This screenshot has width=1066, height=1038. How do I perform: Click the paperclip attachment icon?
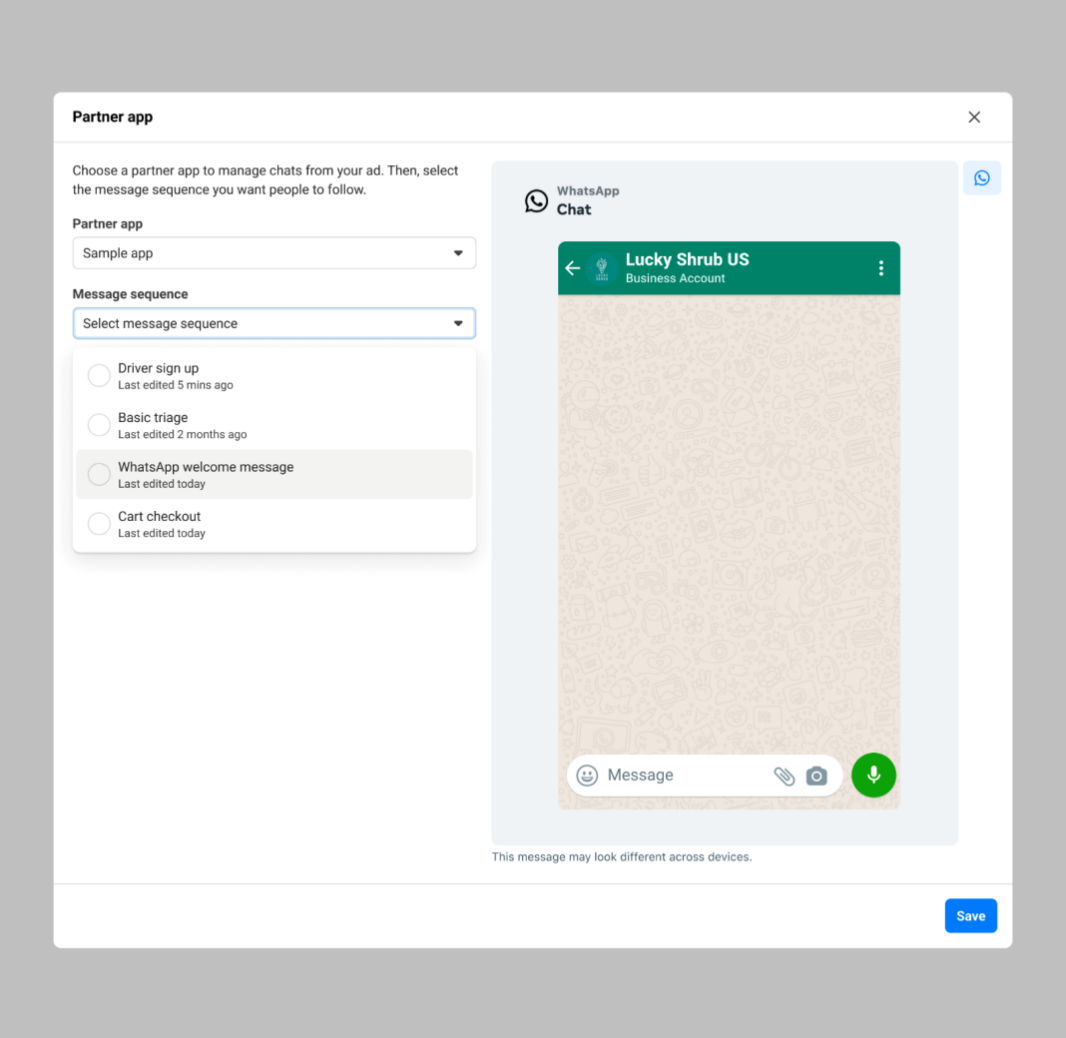click(784, 776)
